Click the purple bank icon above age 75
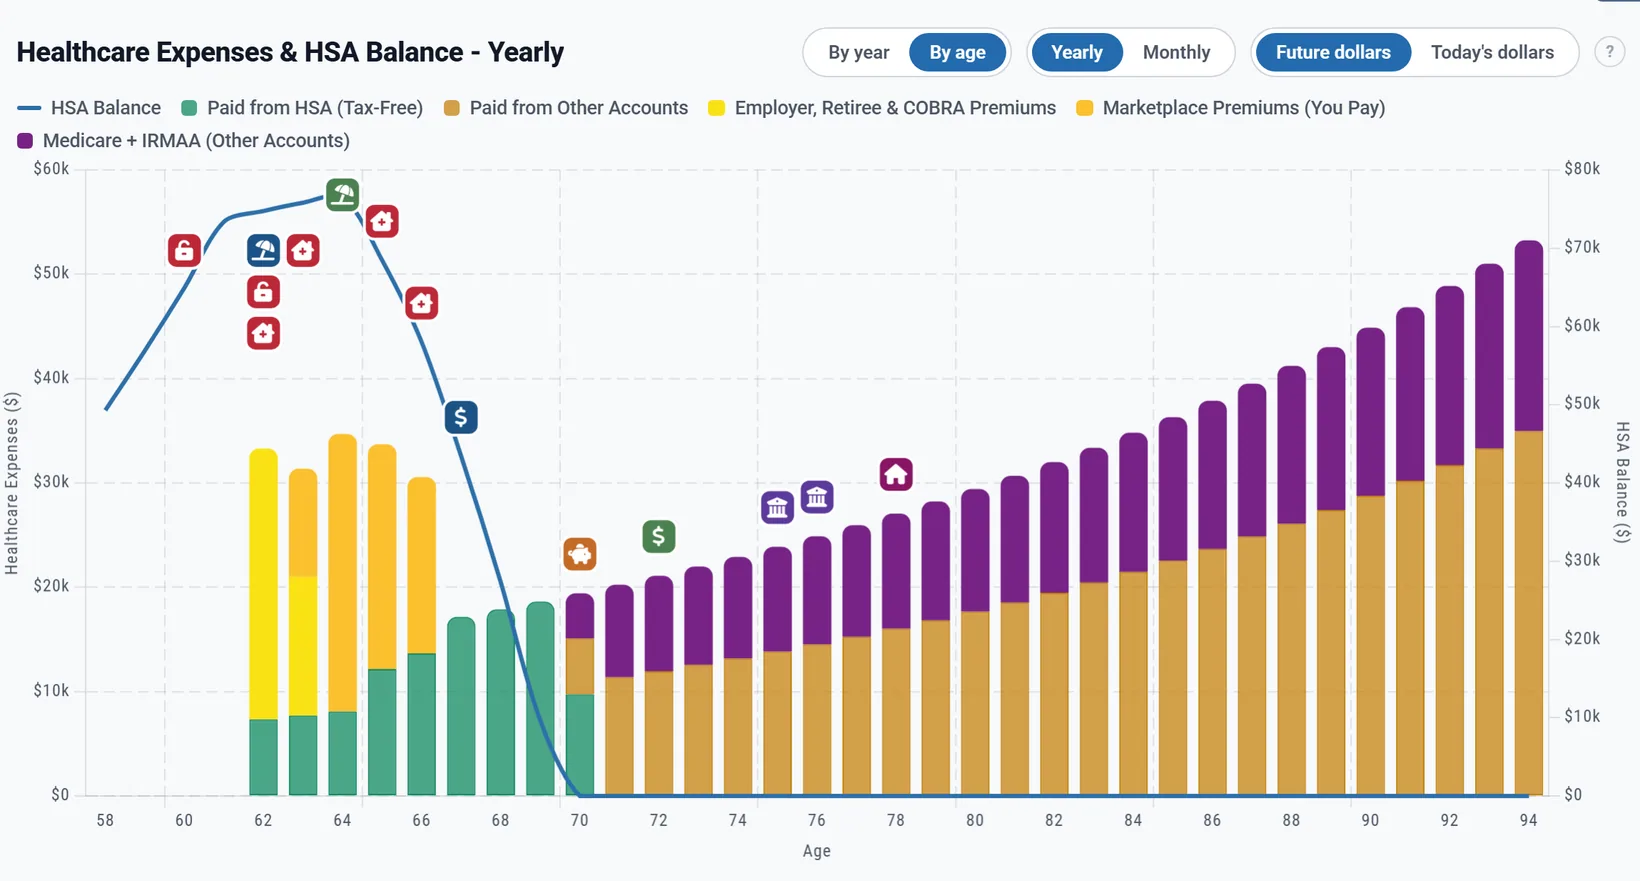The image size is (1640, 881). [x=777, y=508]
